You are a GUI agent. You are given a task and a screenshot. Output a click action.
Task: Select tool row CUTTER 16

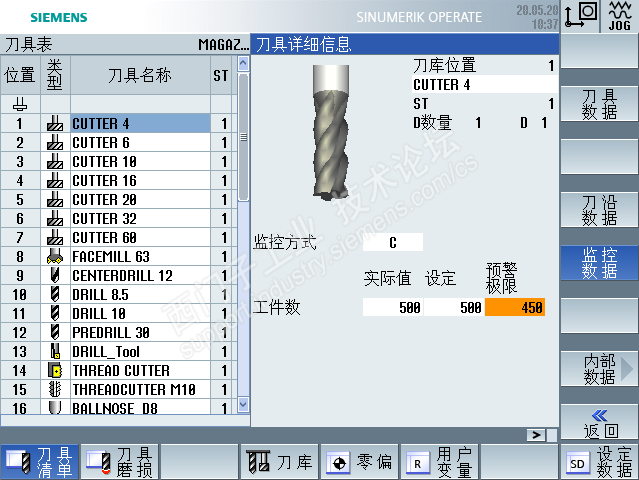point(141,181)
